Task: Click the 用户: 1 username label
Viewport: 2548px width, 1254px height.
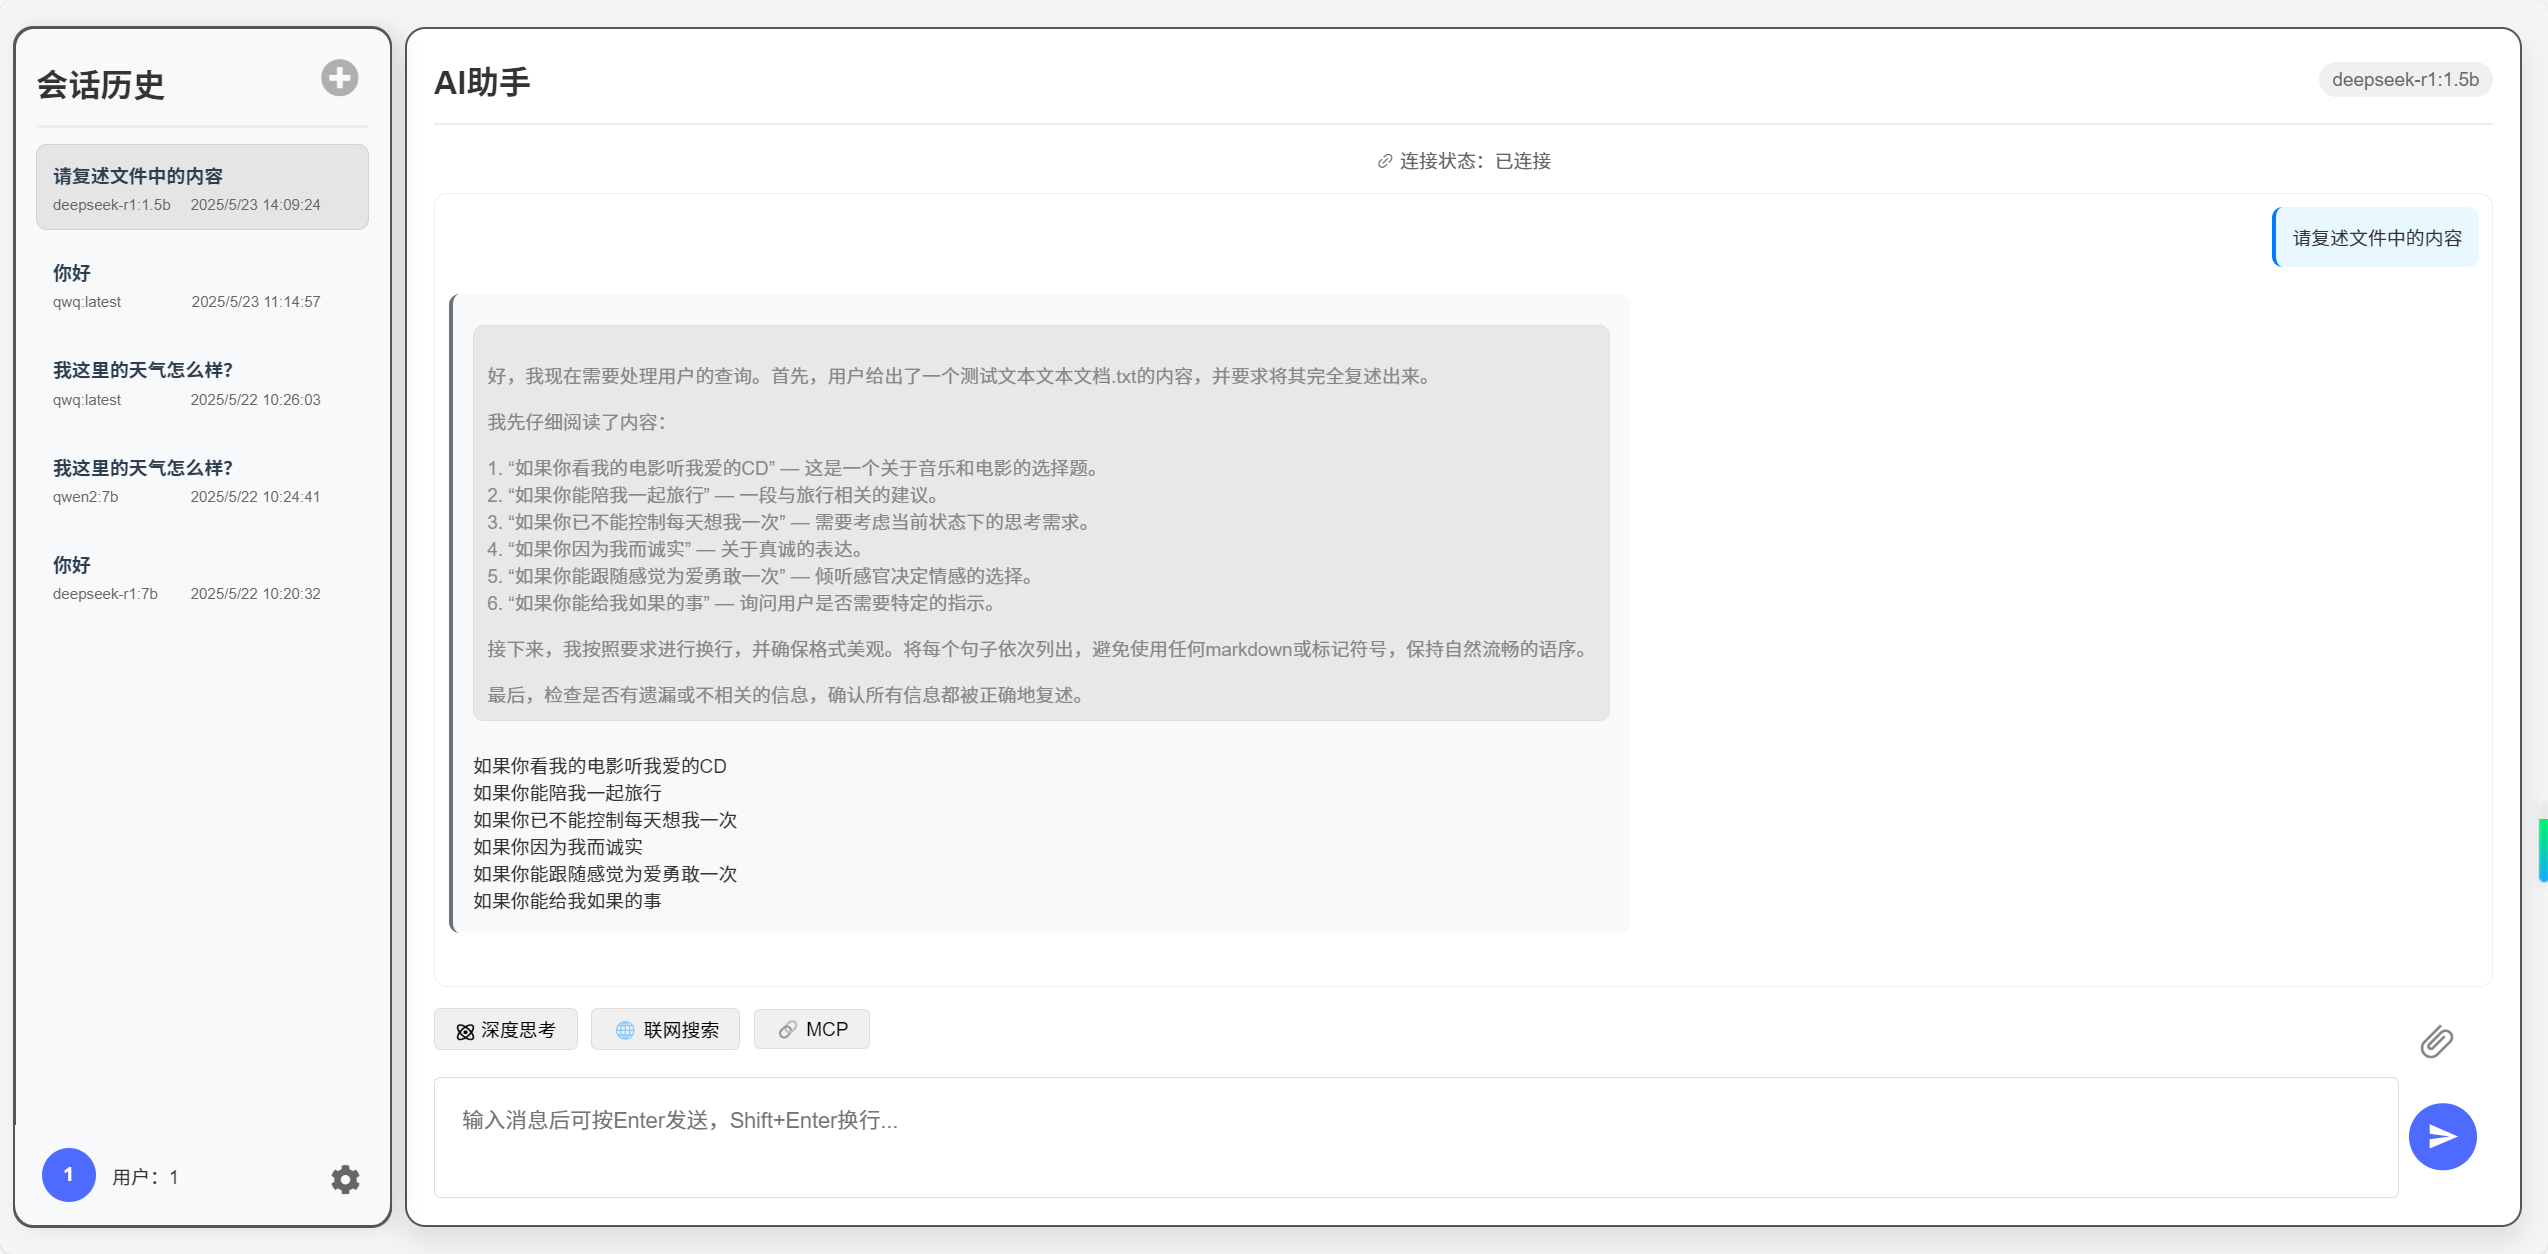Action: (x=146, y=1177)
